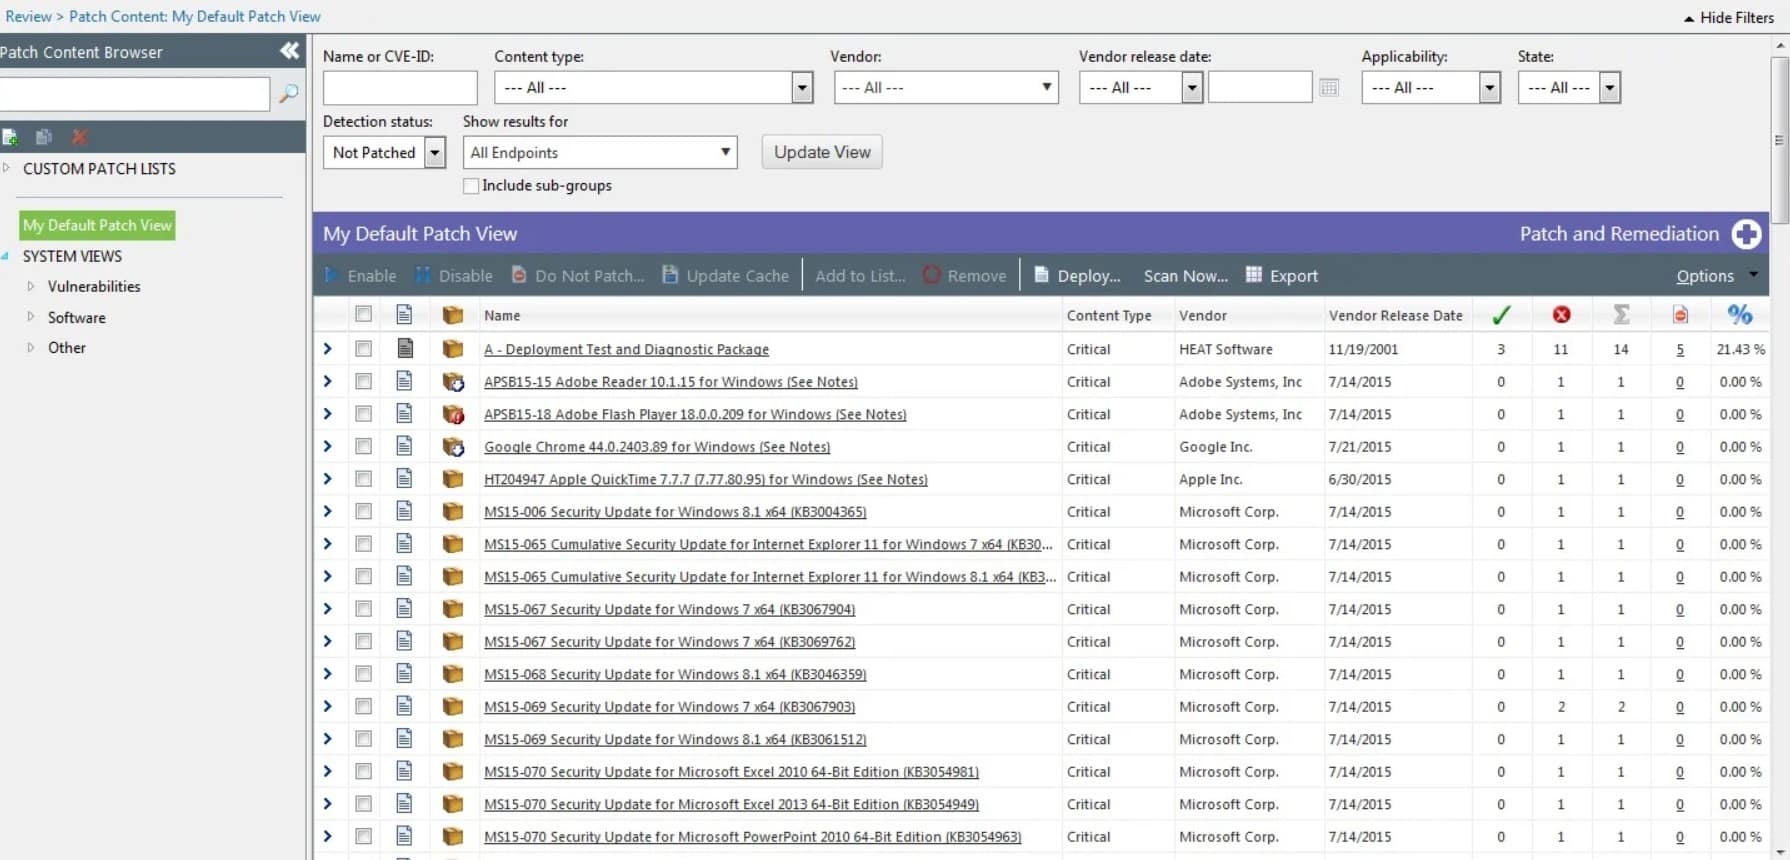Click the Review breadcrumb link
Viewport: 1790px width, 860px height.
[x=28, y=17]
